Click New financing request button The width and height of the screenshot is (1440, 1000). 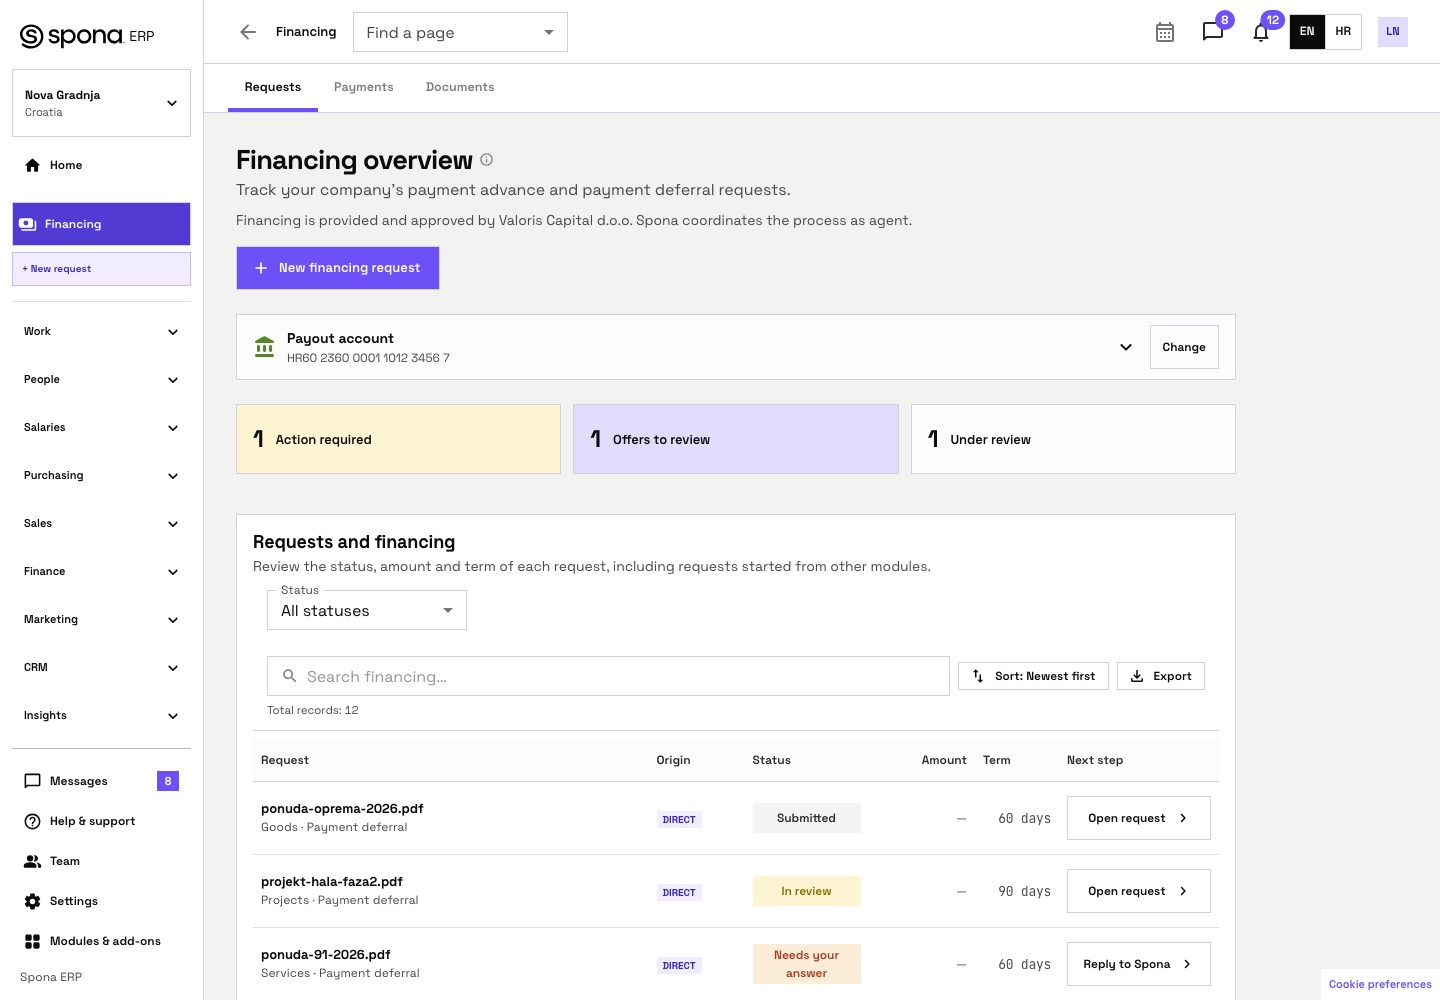point(338,268)
